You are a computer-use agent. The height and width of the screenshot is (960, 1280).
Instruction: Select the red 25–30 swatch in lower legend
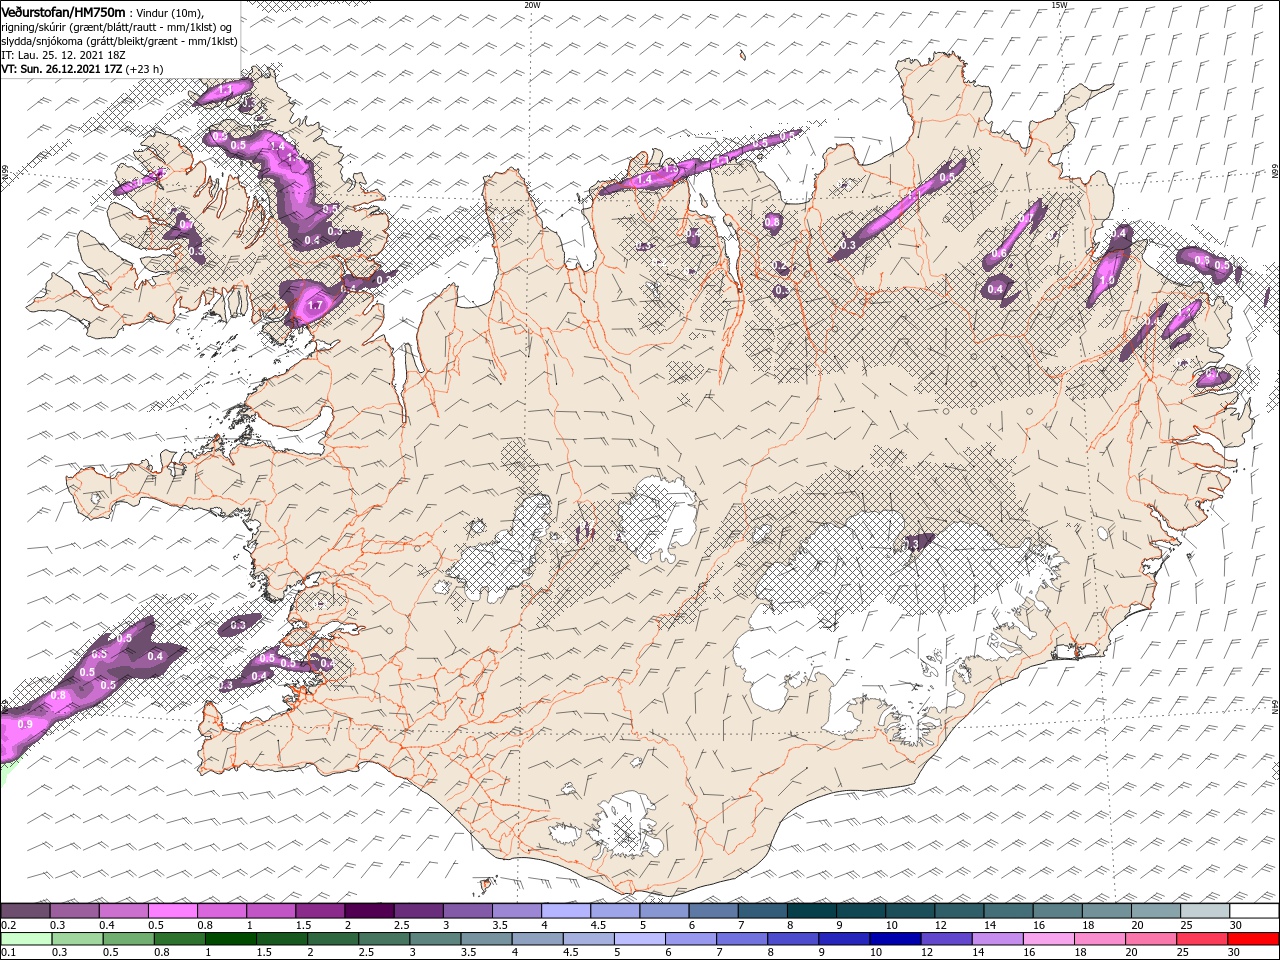click(1202, 939)
